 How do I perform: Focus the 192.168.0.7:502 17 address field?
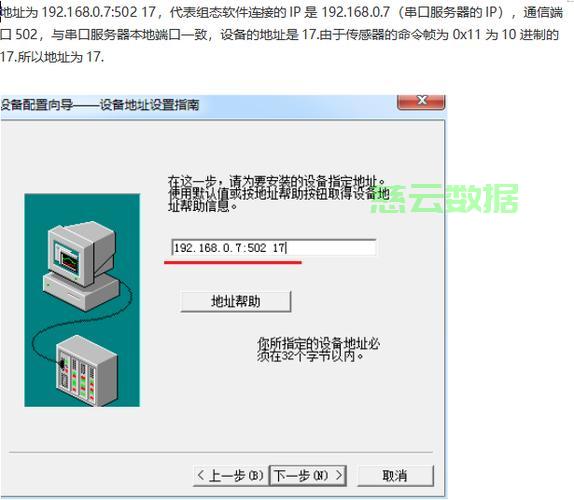pos(273,248)
